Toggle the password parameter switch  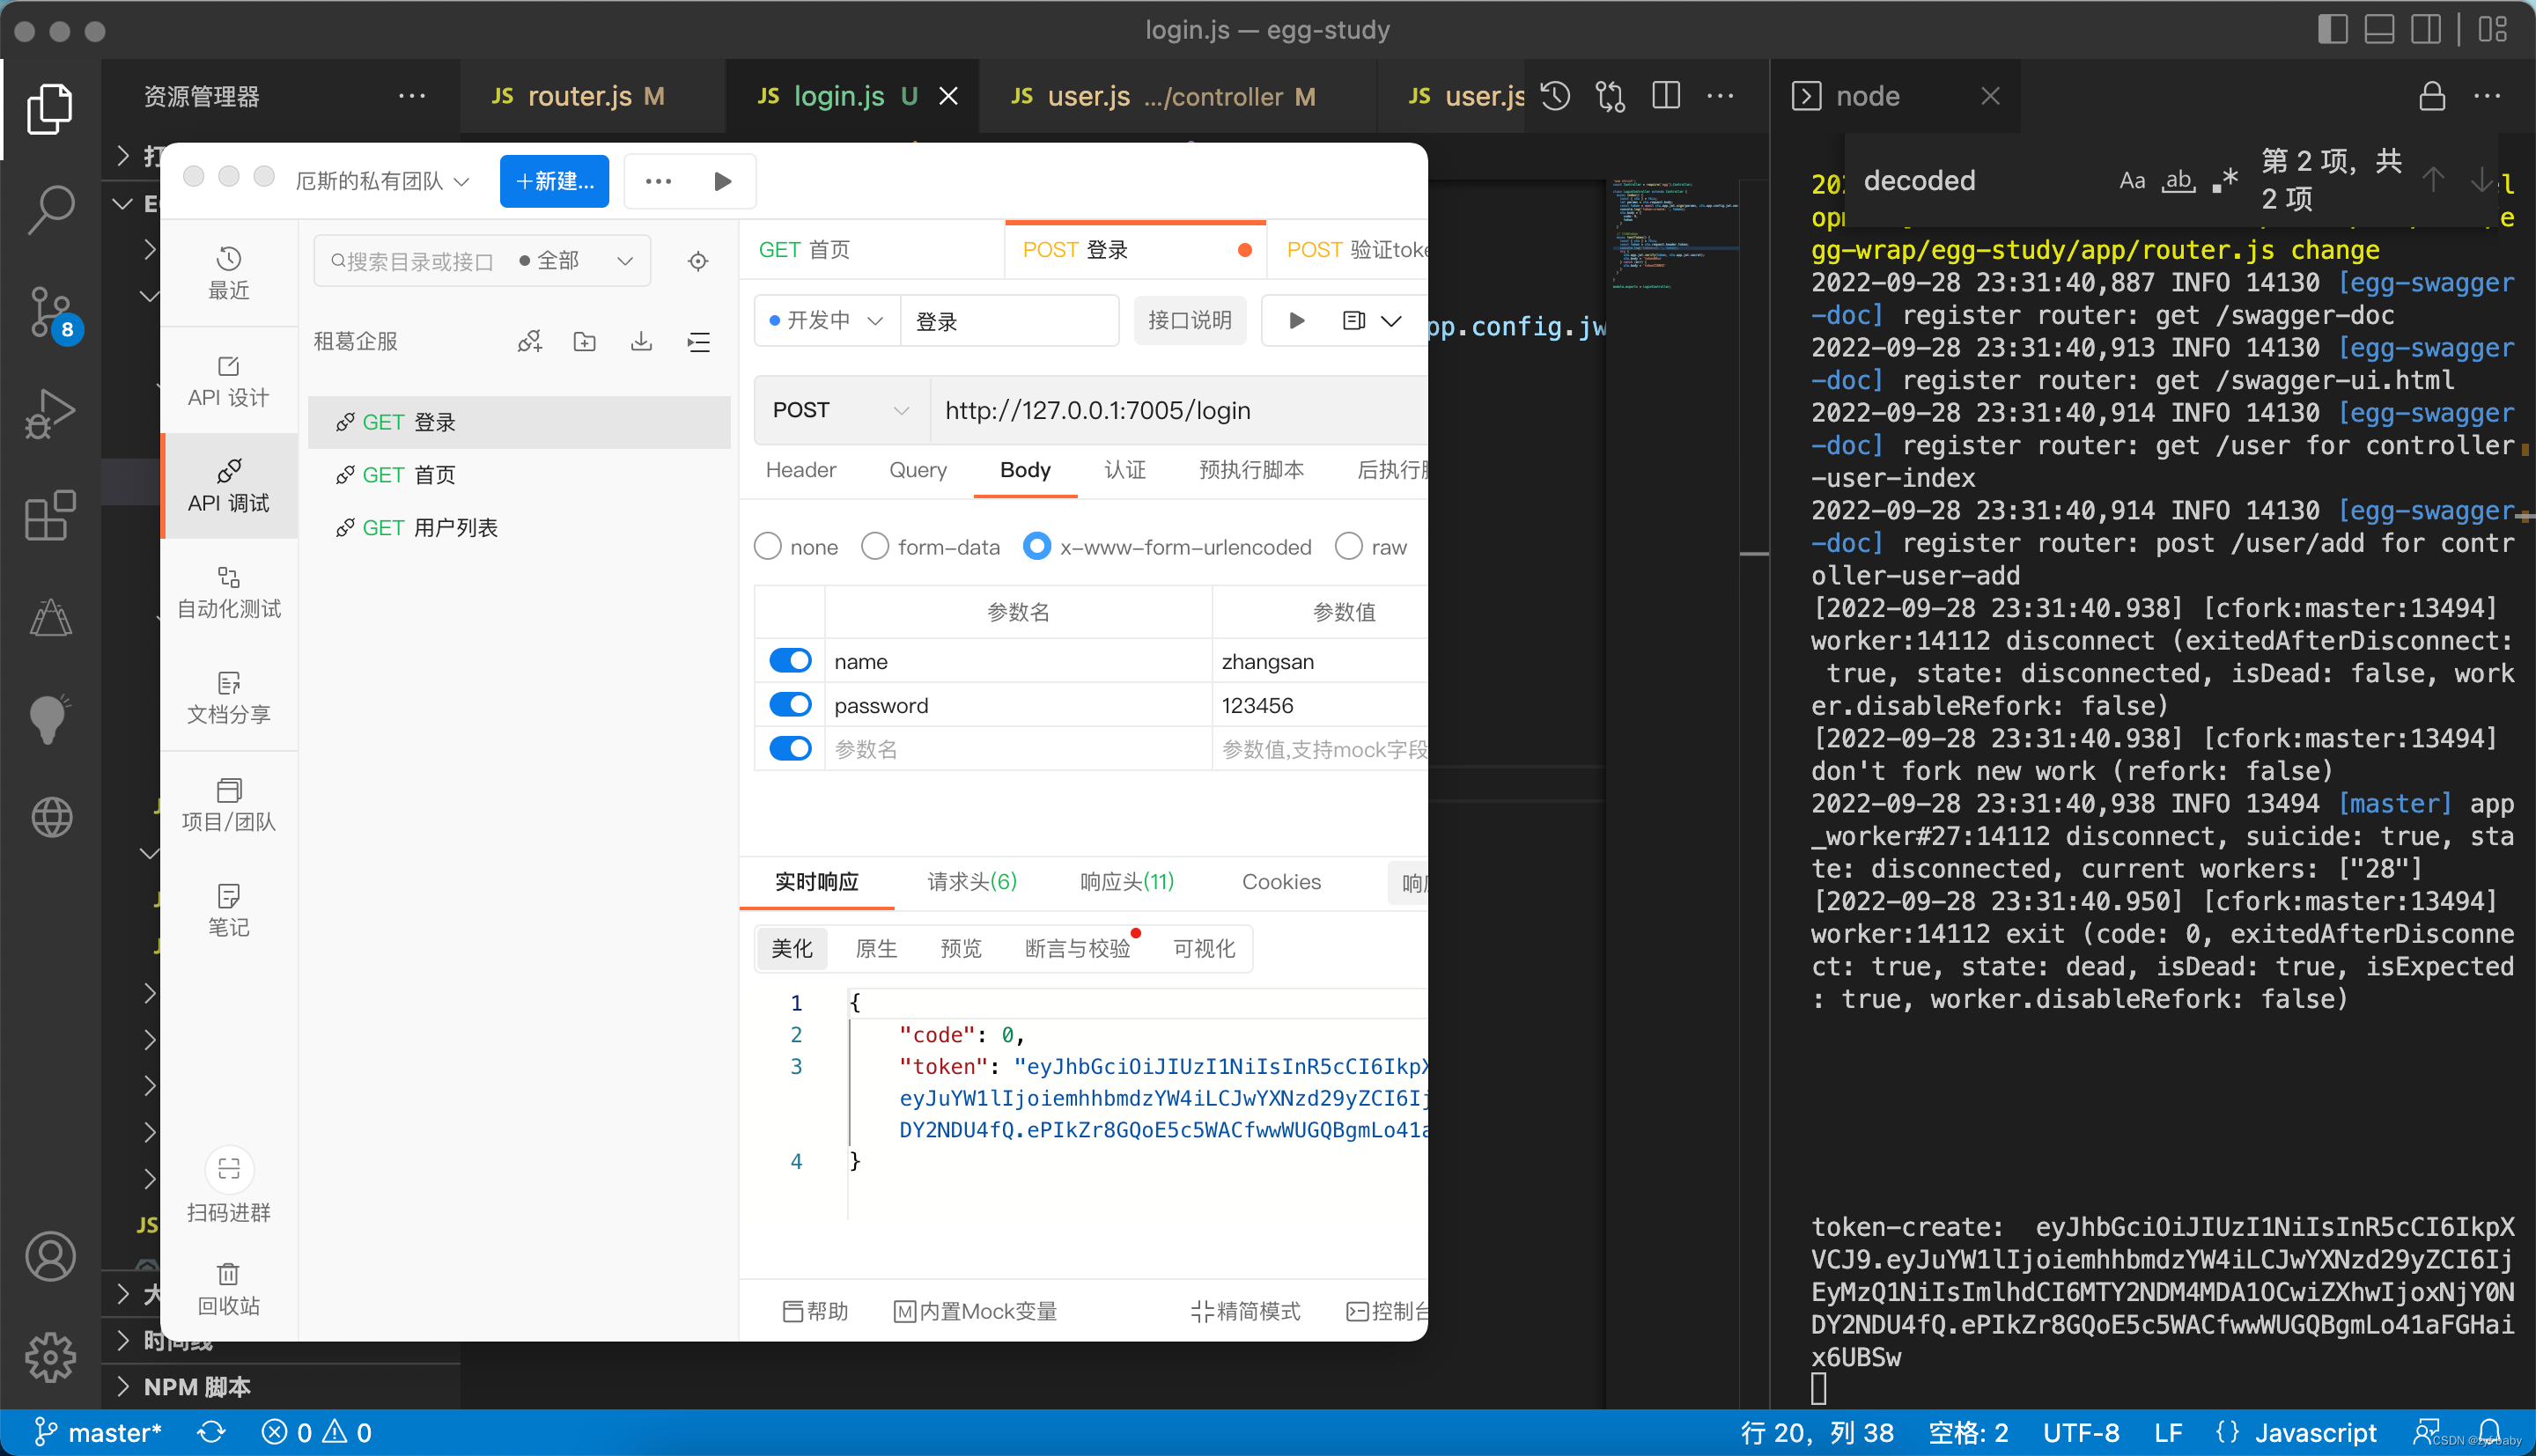pyautogui.click(x=790, y=705)
